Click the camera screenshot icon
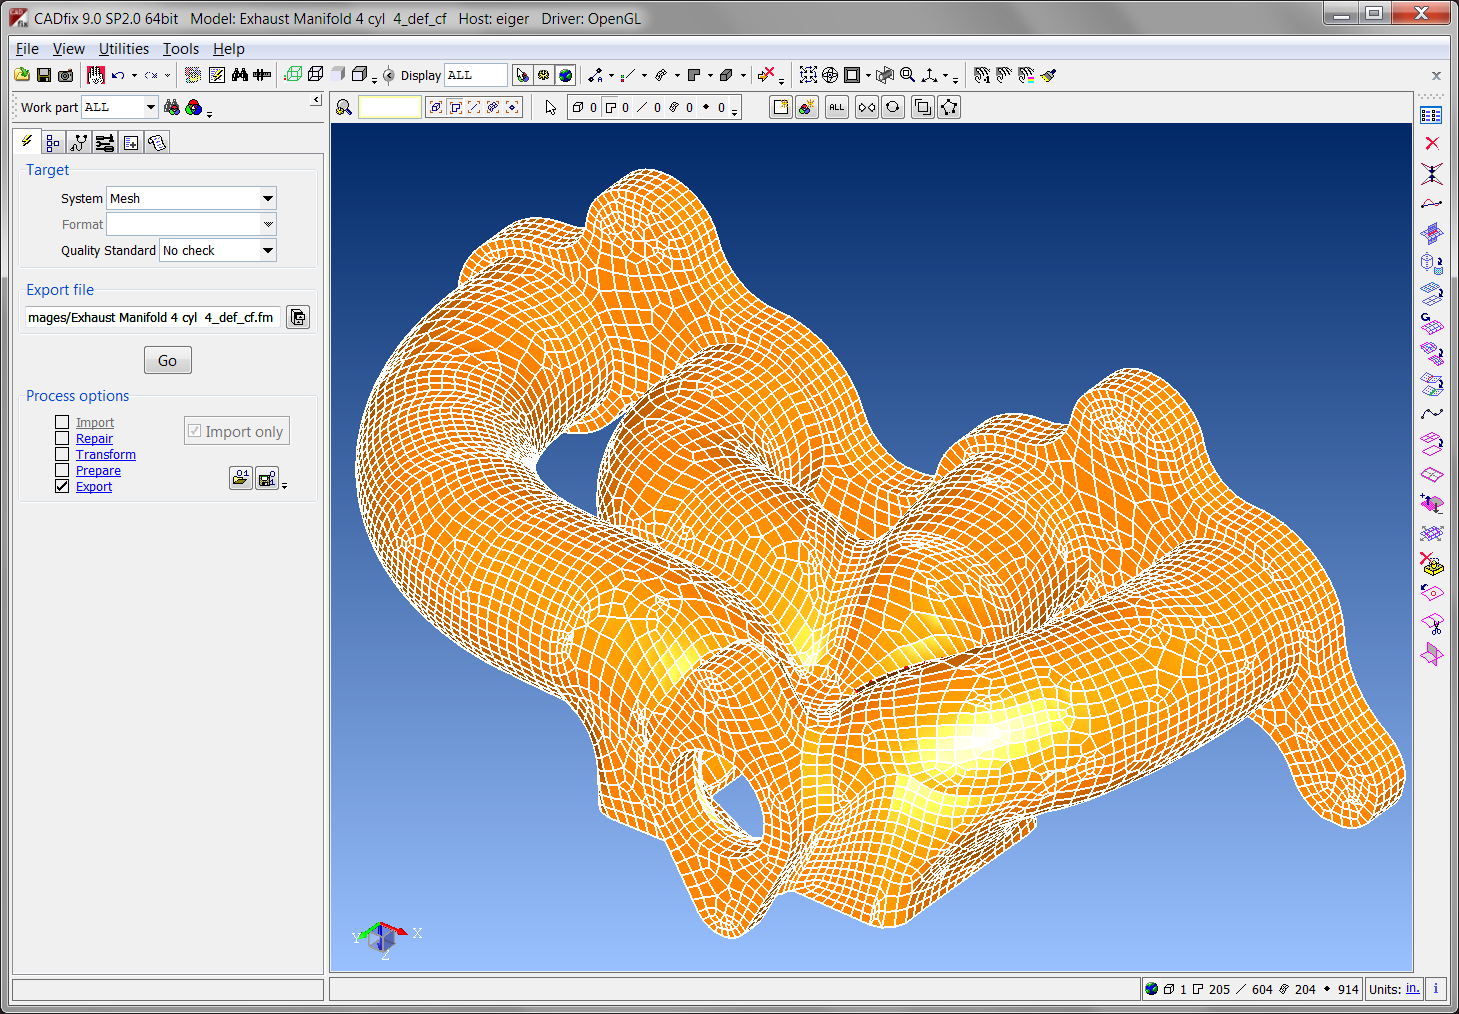1459x1014 pixels. click(65, 75)
